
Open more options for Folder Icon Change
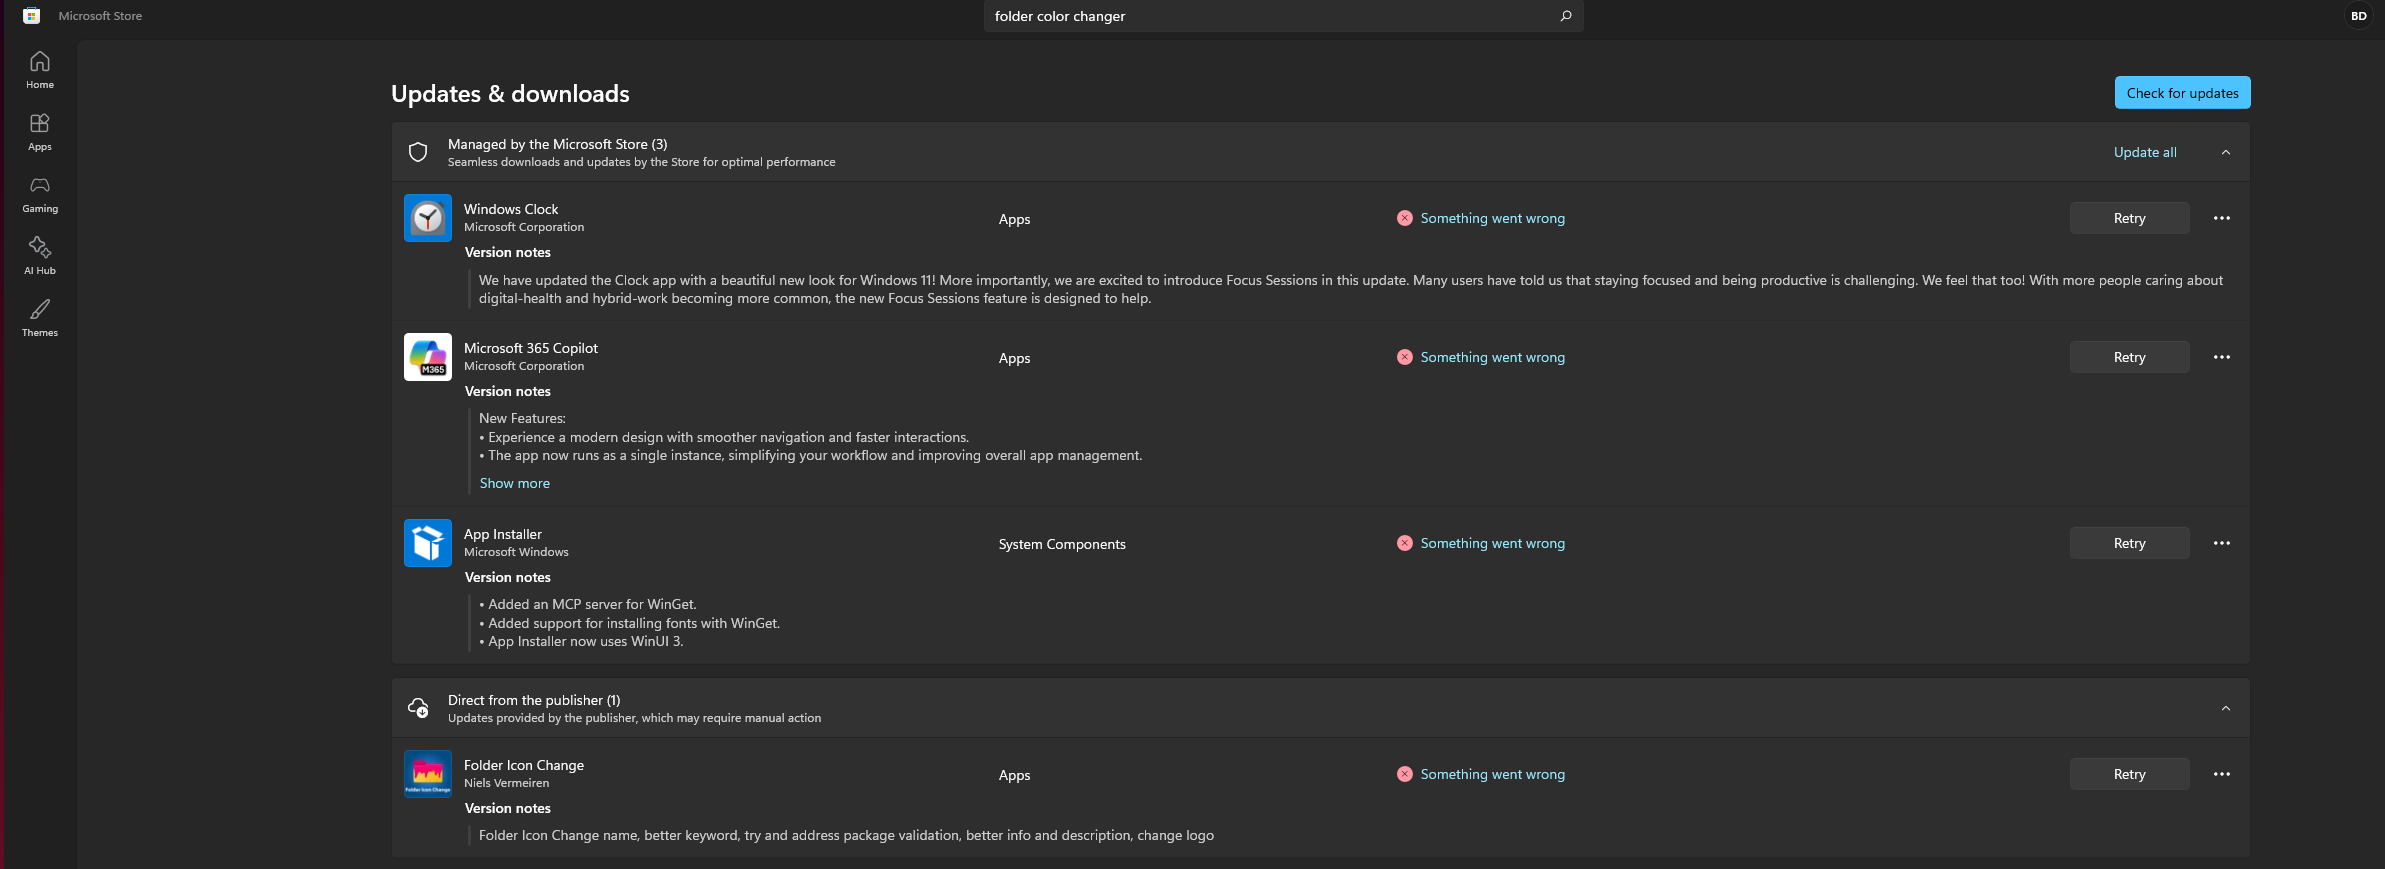click(x=2222, y=774)
